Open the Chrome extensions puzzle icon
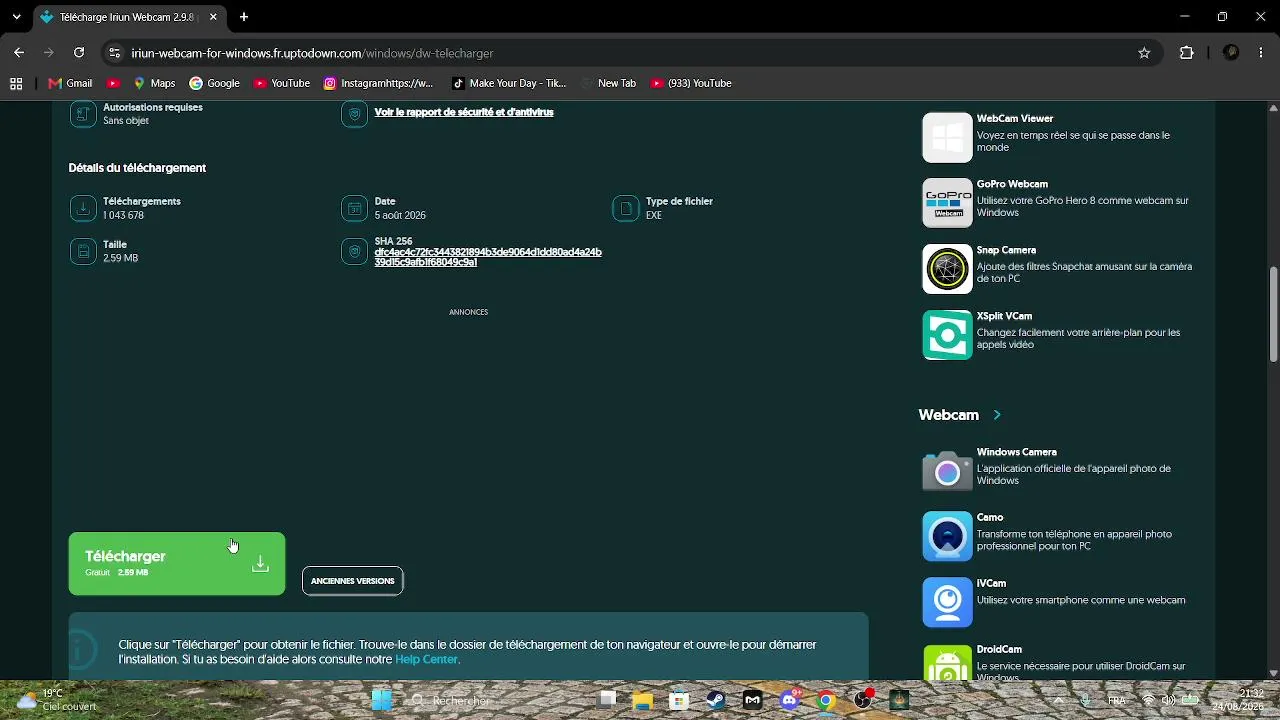This screenshot has width=1280, height=720. [1187, 53]
